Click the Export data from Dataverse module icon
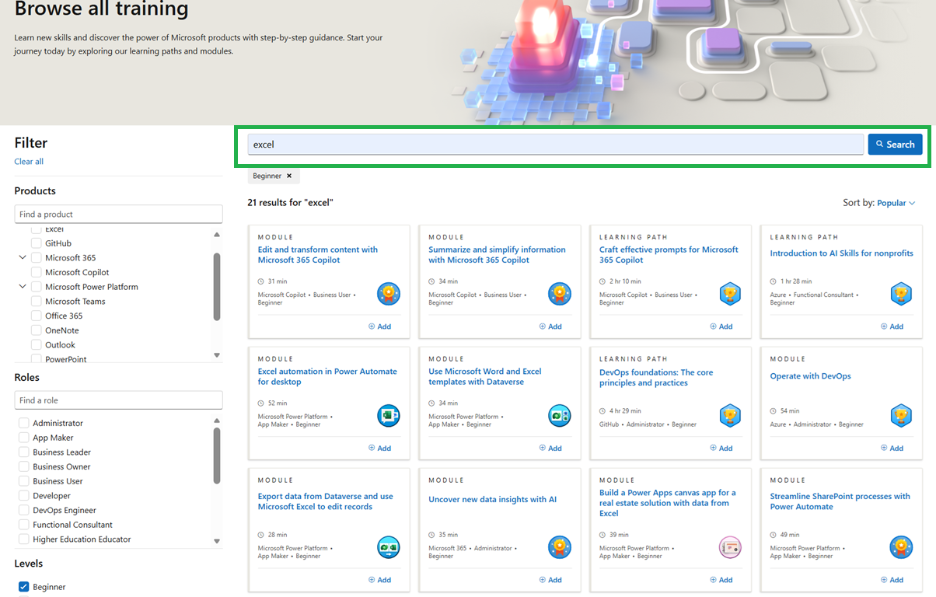The height and width of the screenshot is (597, 936). (x=389, y=547)
